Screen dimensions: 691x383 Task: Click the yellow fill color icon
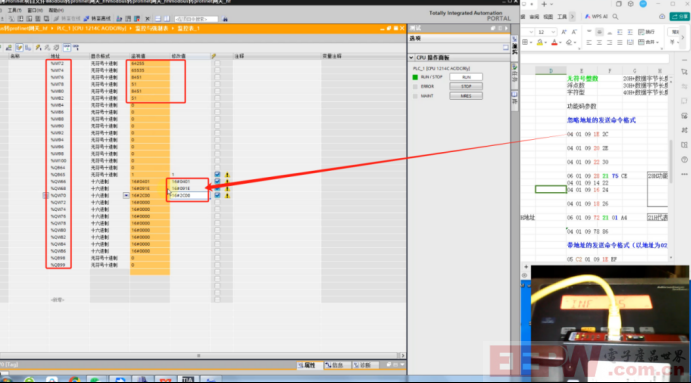coord(540,43)
